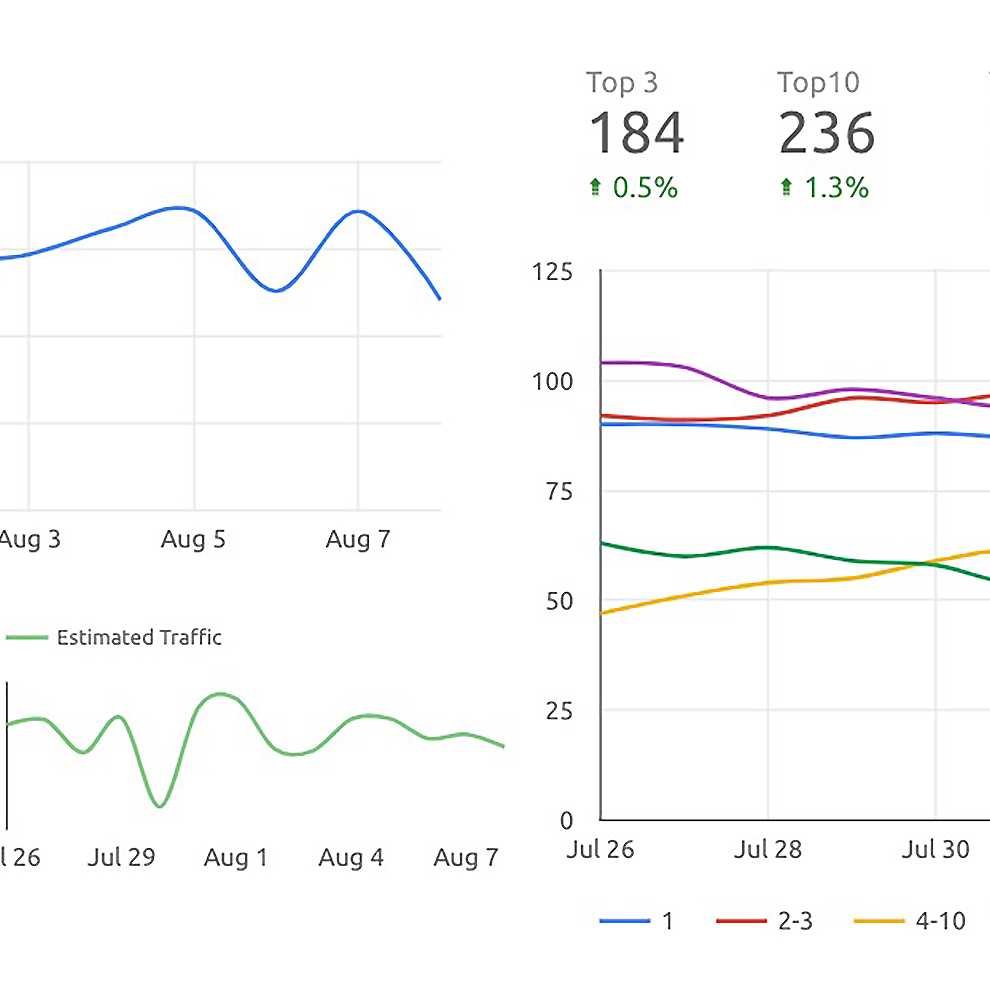Toggle the blue "1" legend series
990x990 pixels.
[668, 921]
